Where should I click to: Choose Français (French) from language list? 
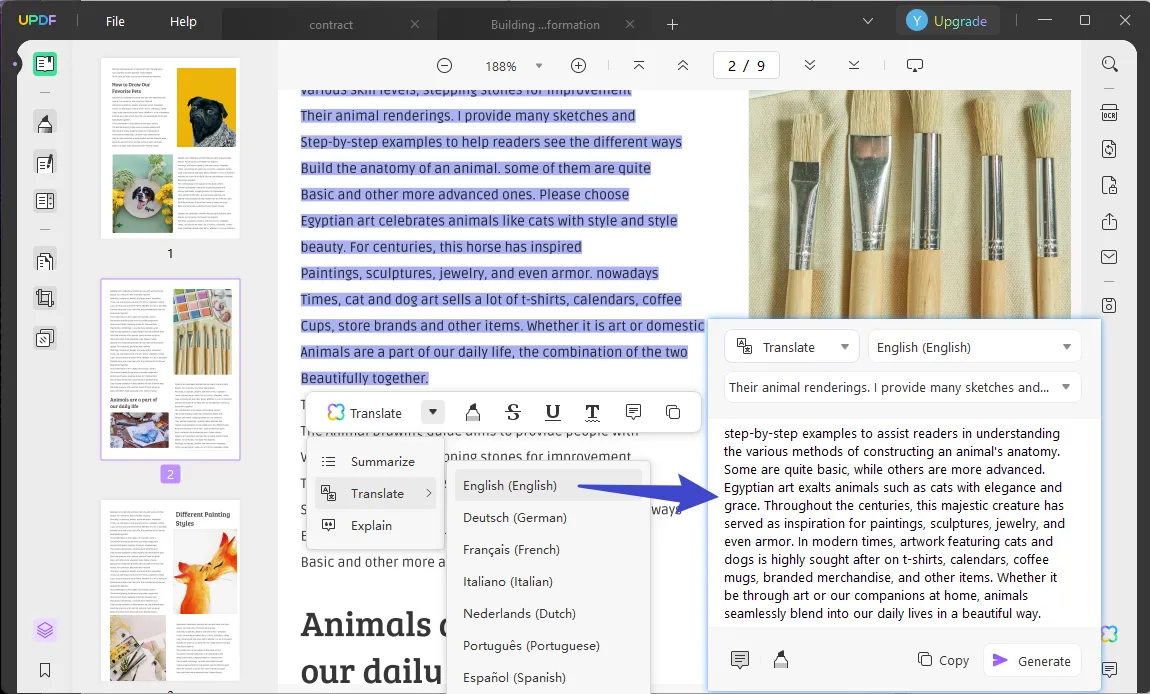(x=511, y=549)
